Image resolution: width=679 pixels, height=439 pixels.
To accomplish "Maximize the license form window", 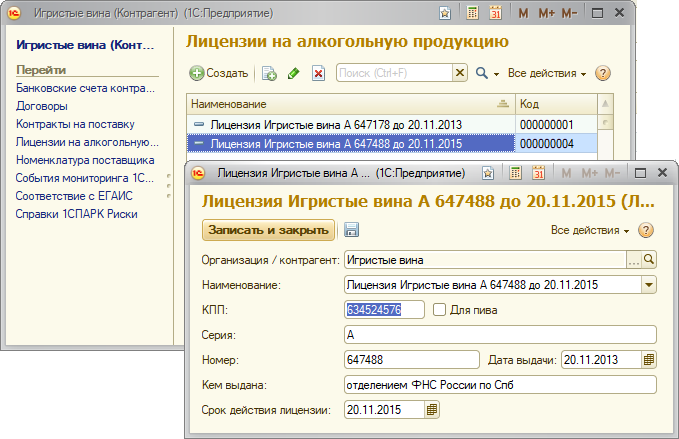I will [640, 173].
